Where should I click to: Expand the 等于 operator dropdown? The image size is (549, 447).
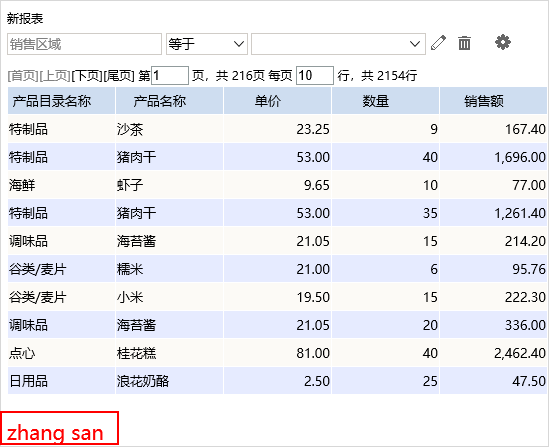point(207,44)
